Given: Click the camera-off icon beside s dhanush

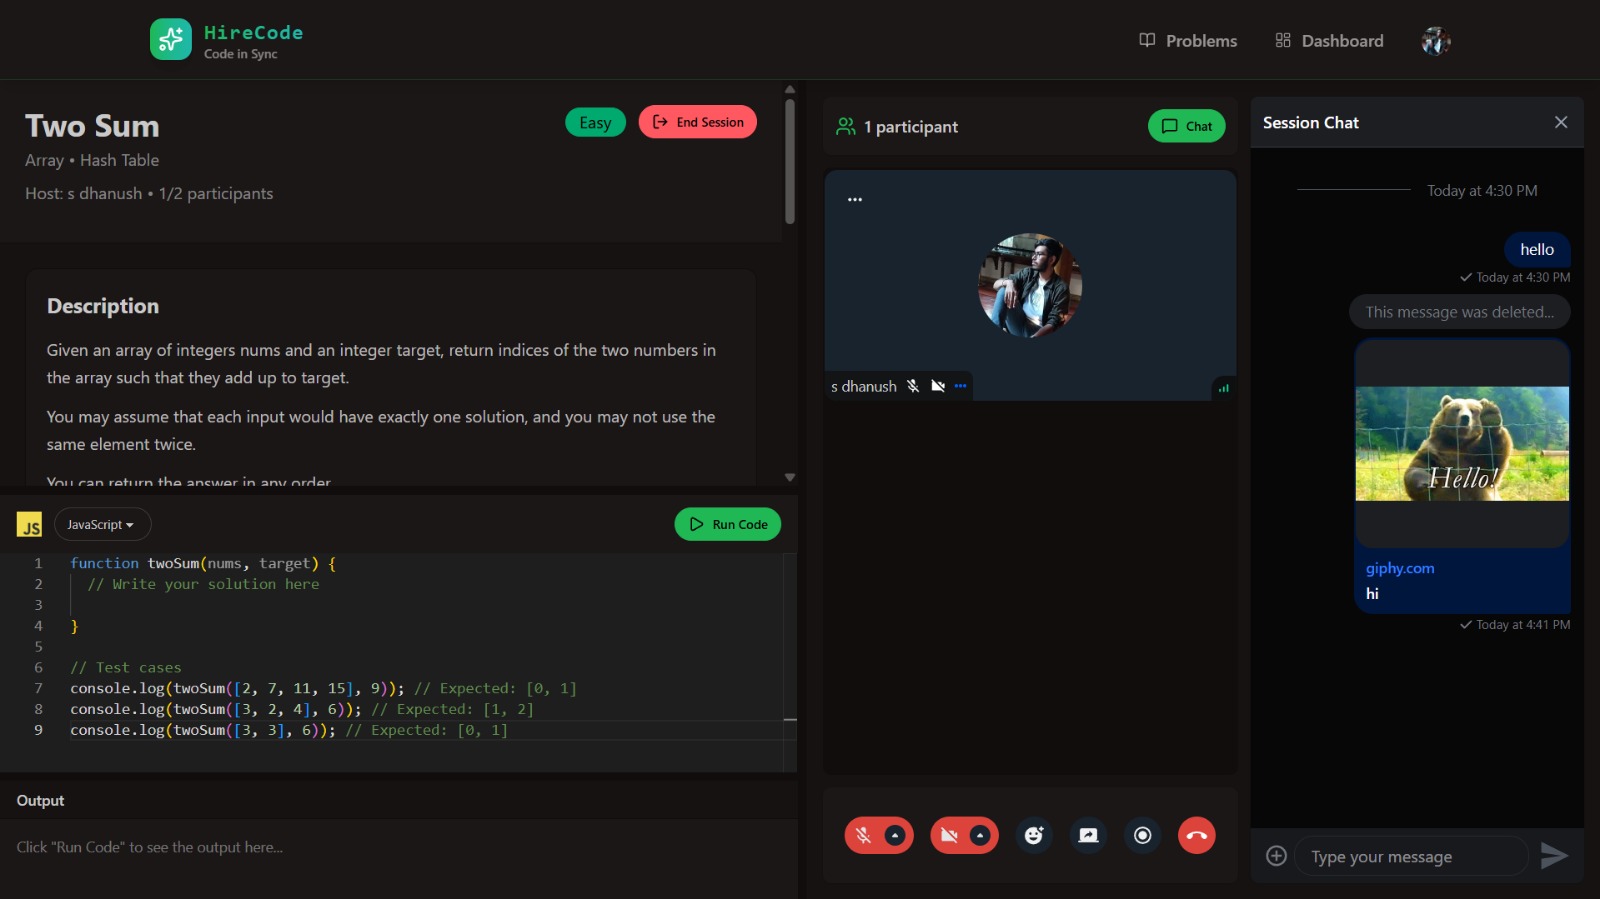Looking at the screenshot, I should click(x=938, y=386).
